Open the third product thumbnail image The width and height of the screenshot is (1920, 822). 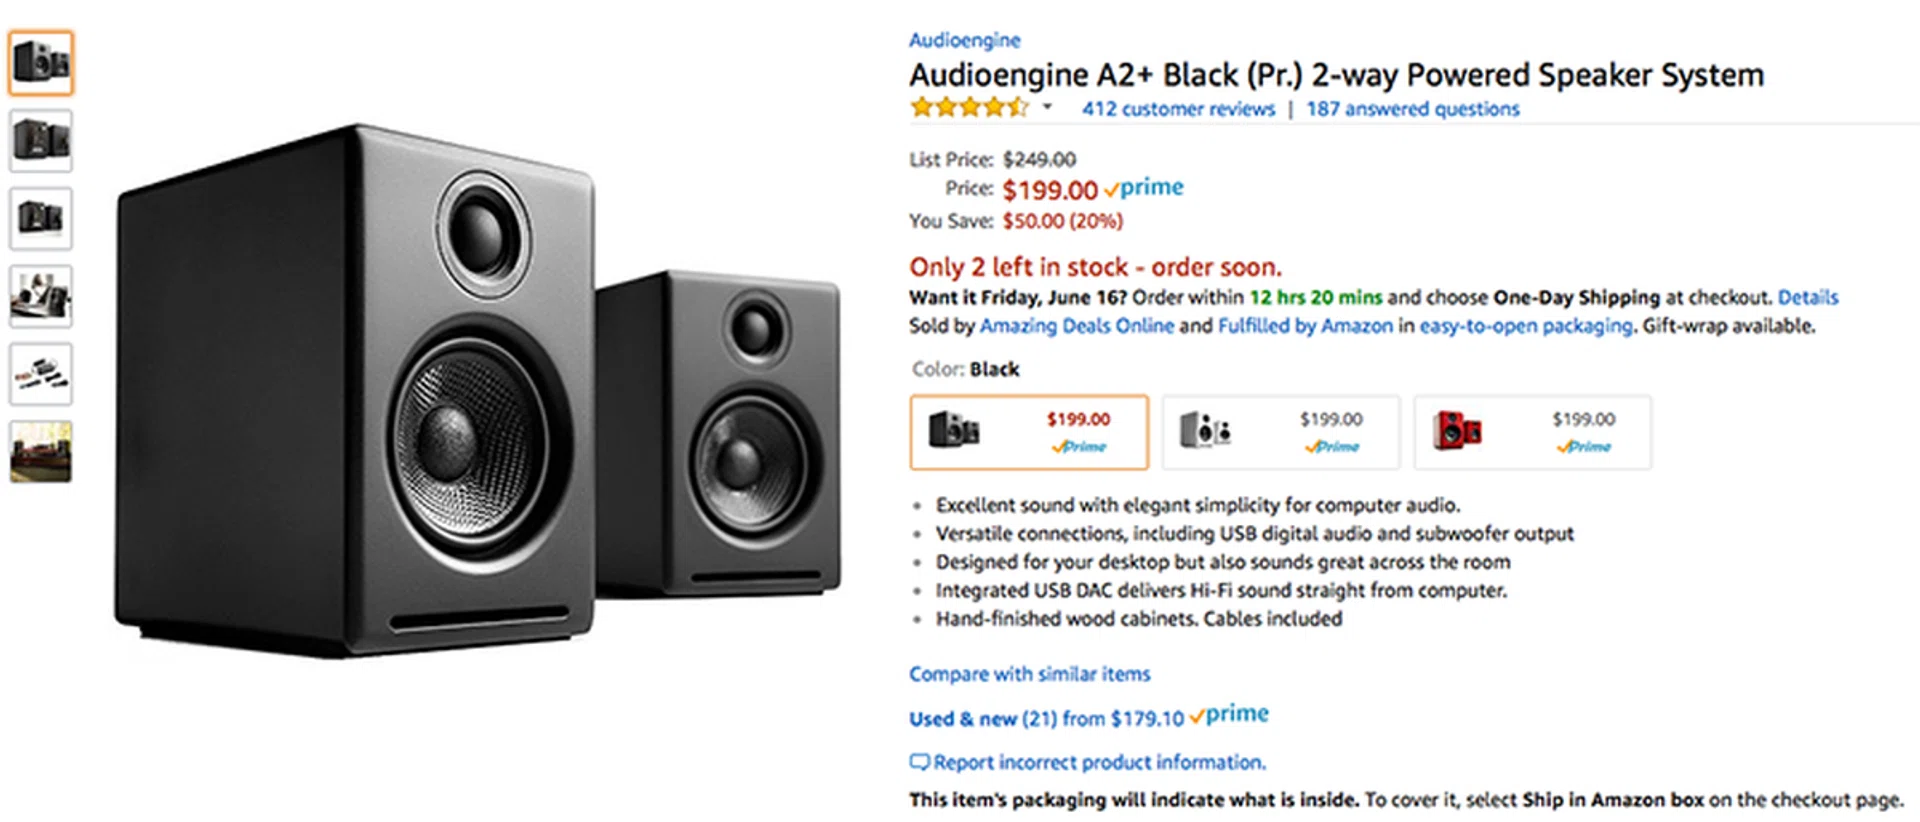pyautogui.click(x=41, y=218)
